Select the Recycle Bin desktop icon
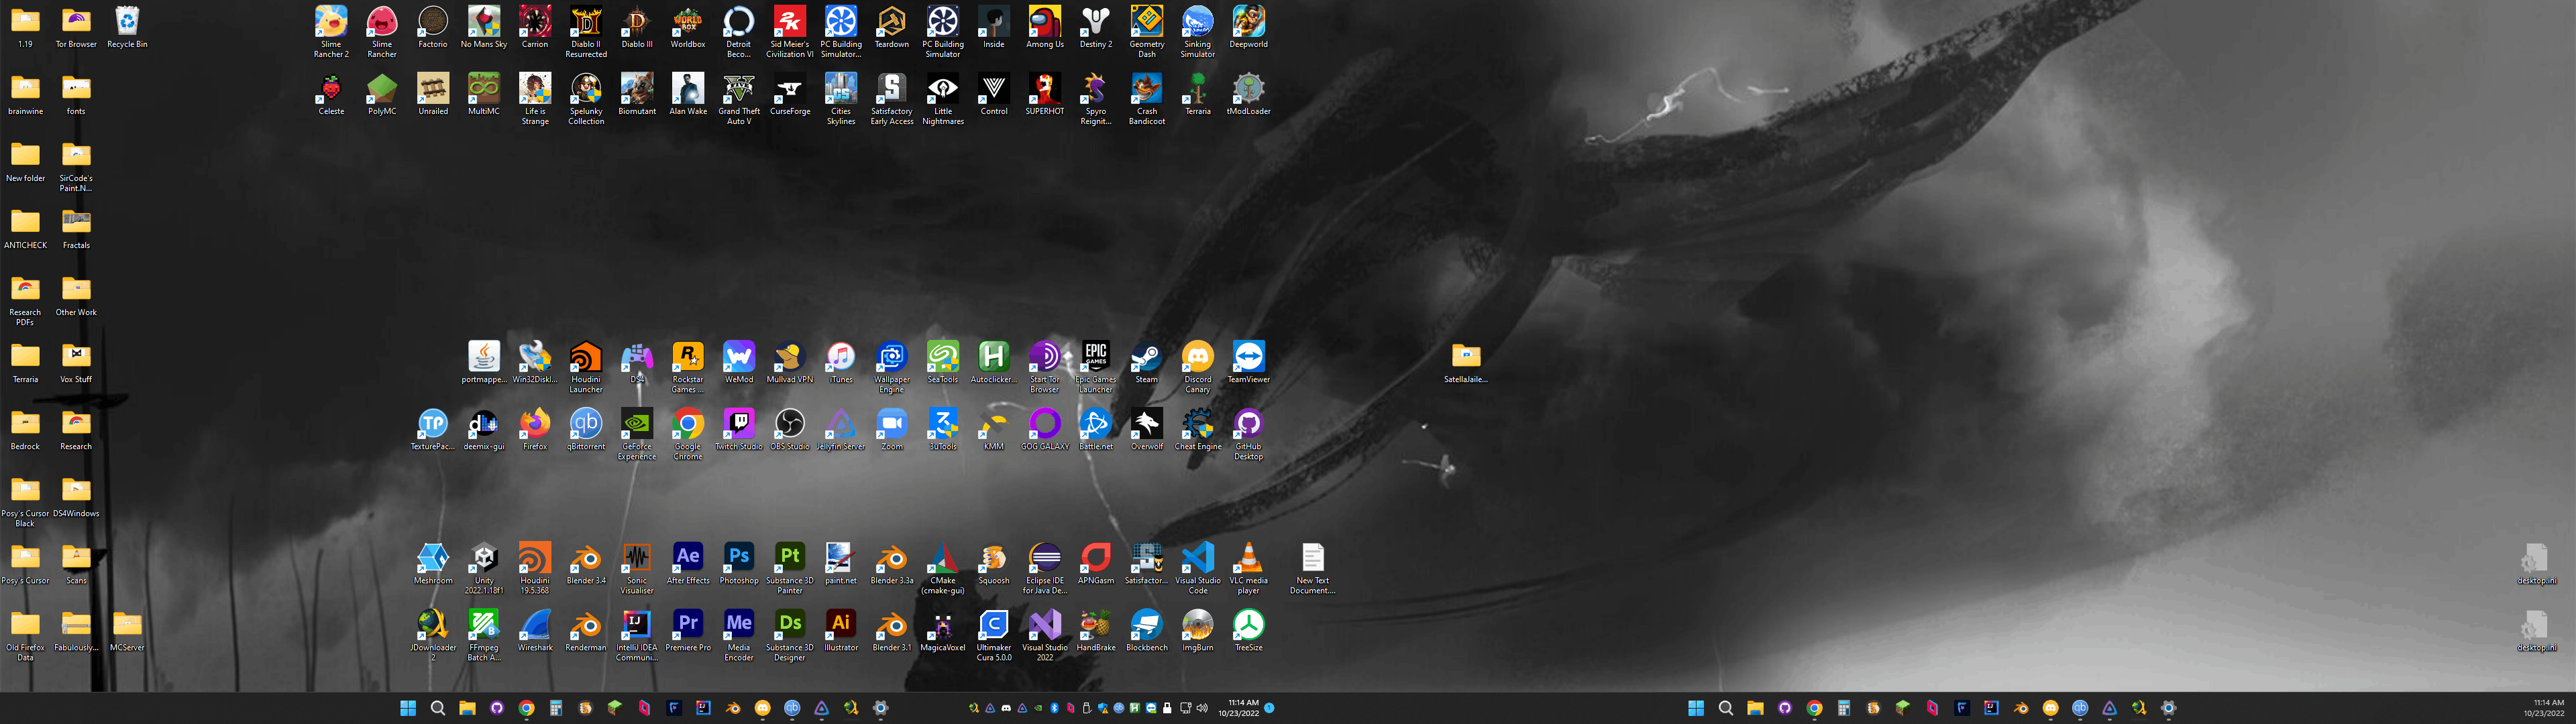The height and width of the screenshot is (724, 2576). pos(127,27)
